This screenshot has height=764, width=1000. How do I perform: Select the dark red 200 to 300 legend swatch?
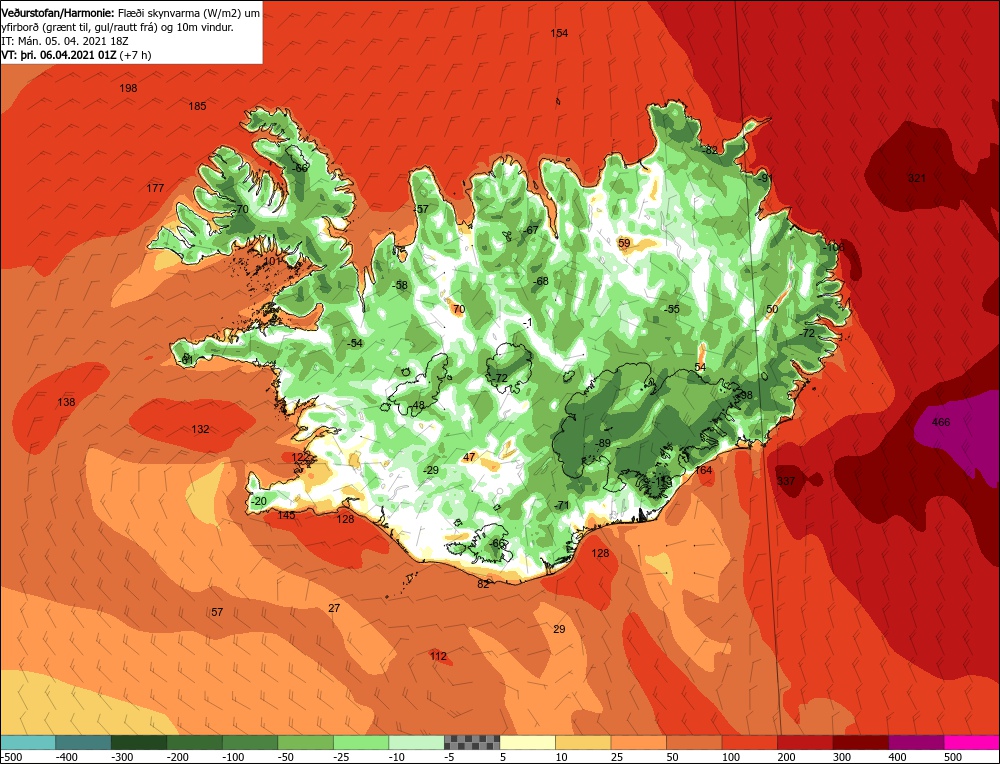(805, 742)
